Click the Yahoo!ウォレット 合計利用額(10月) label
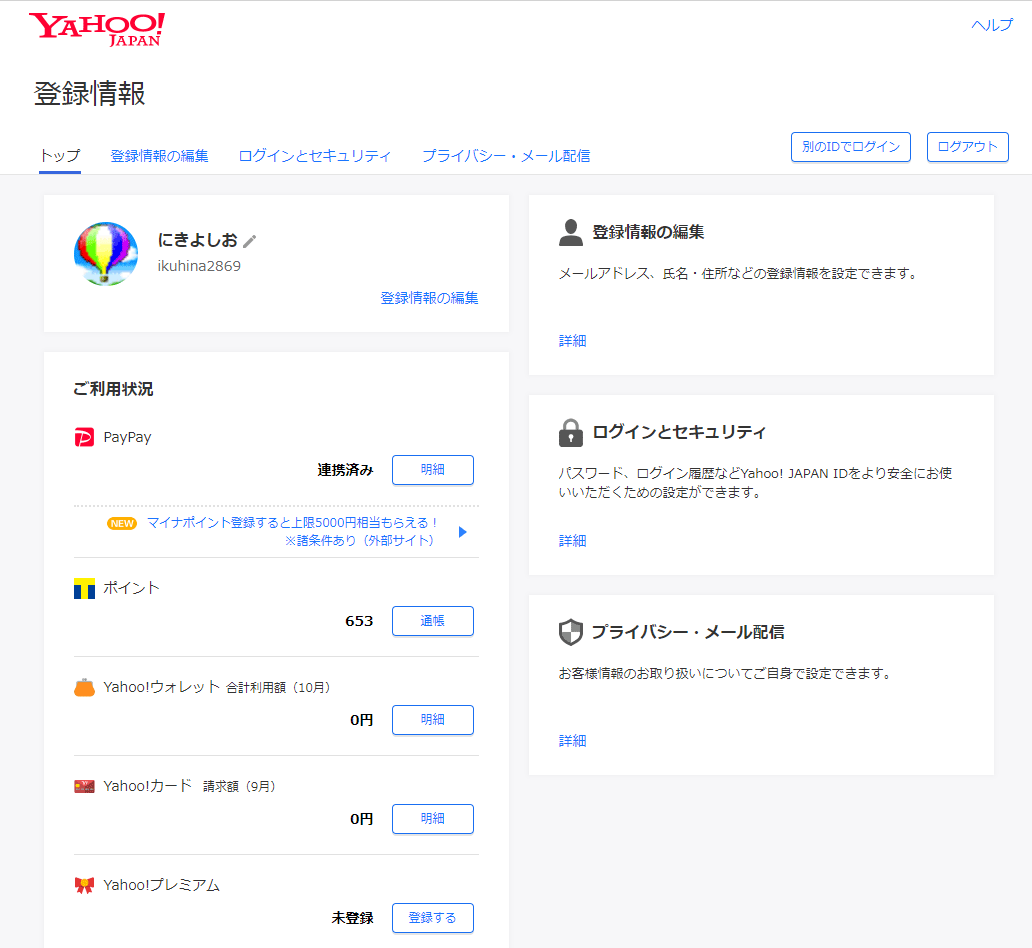This screenshot has height=948, width=1032. pos(217,687)
